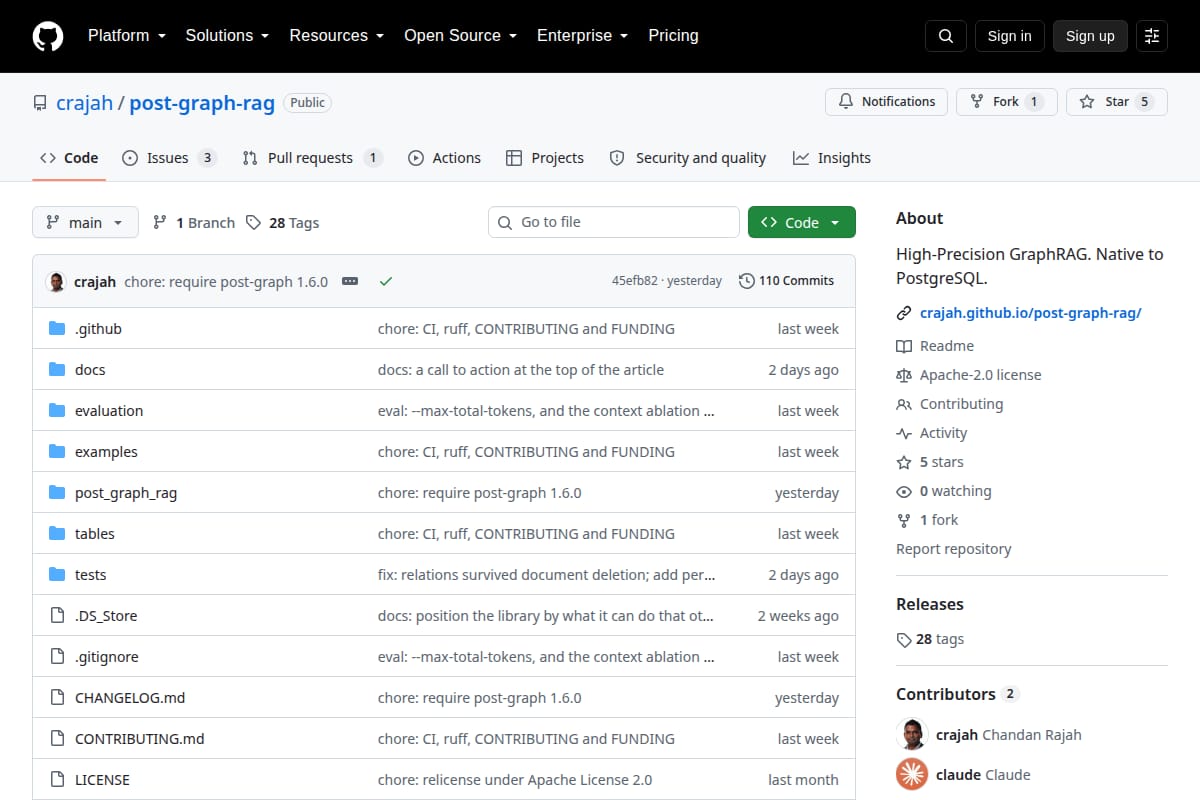Open the Apache-2.0 license link
1200x800 pixels.
pos(981,375)
